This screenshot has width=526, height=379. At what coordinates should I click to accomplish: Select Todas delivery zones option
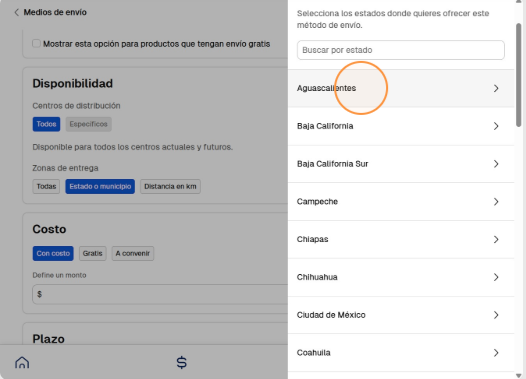(46, 186)
